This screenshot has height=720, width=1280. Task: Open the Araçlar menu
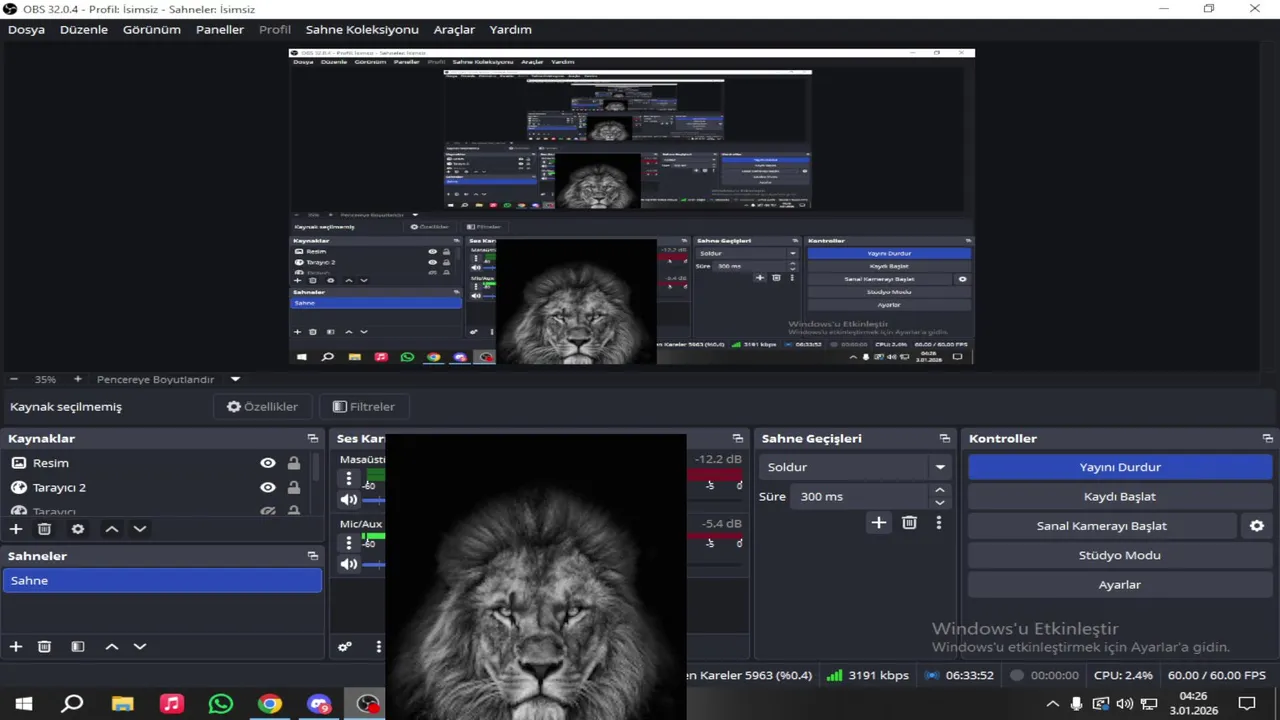[x=454, y=30]
